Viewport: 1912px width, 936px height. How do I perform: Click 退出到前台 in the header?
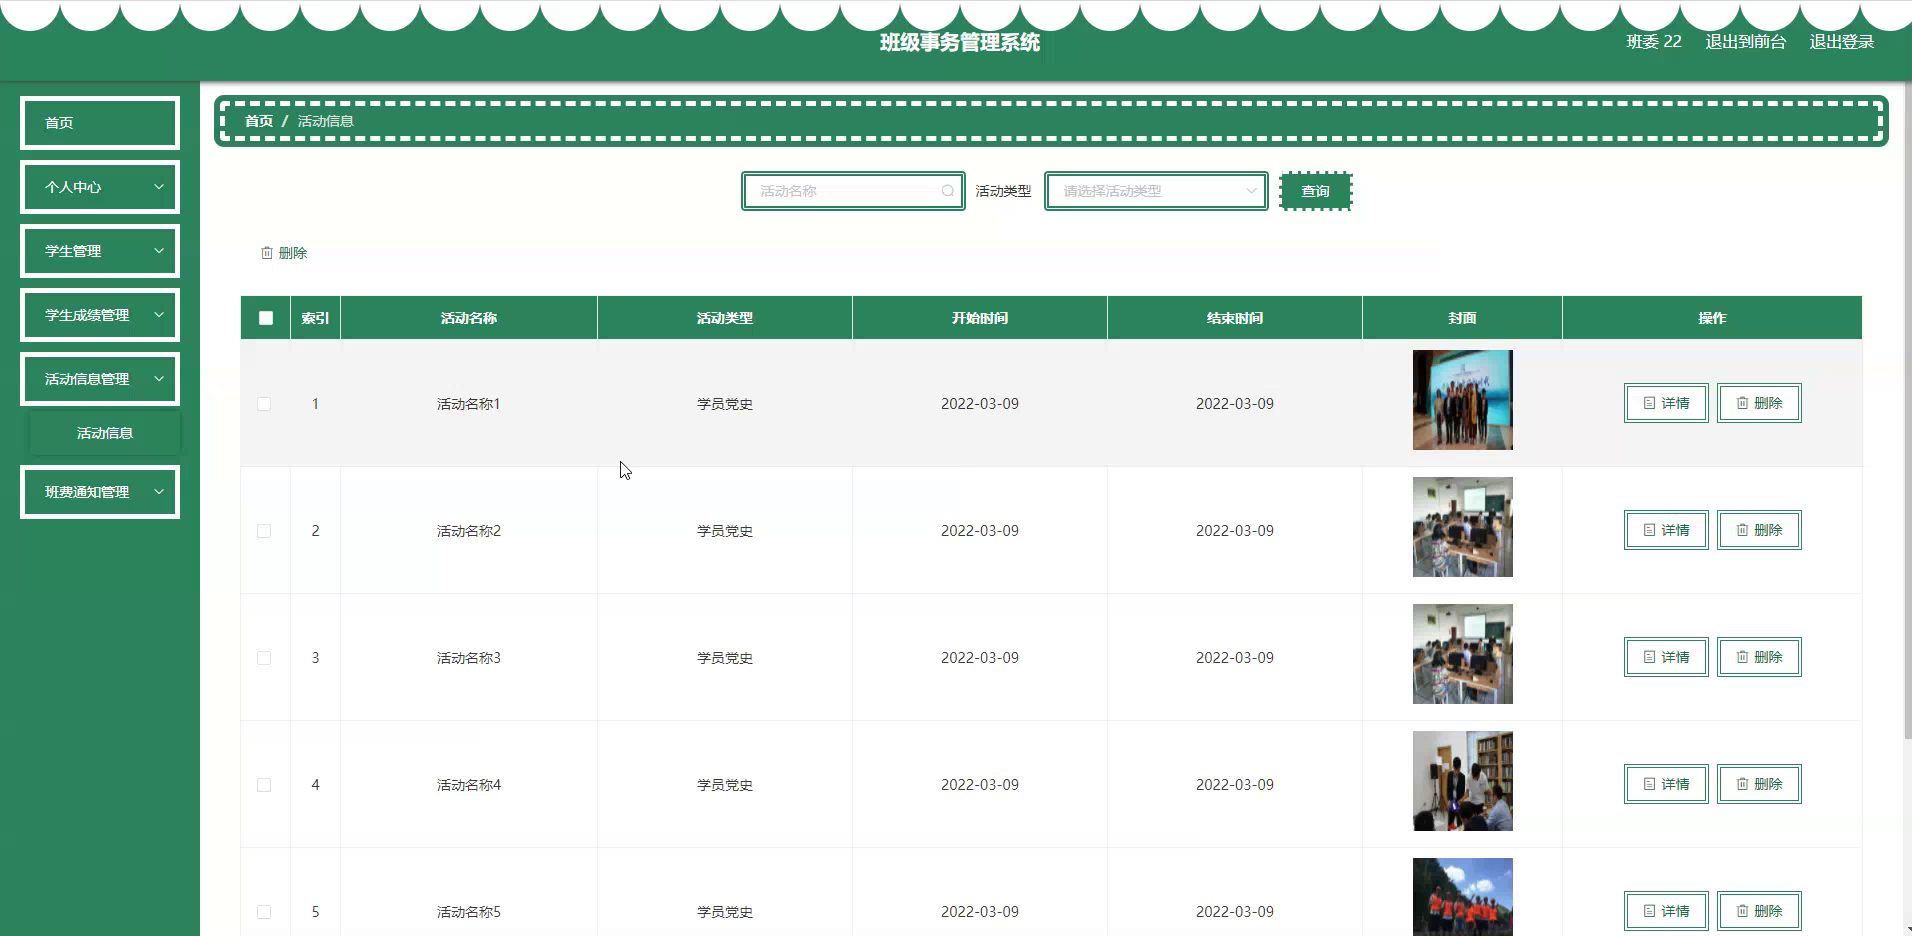pyautogui.click(x=1745, y=42)
